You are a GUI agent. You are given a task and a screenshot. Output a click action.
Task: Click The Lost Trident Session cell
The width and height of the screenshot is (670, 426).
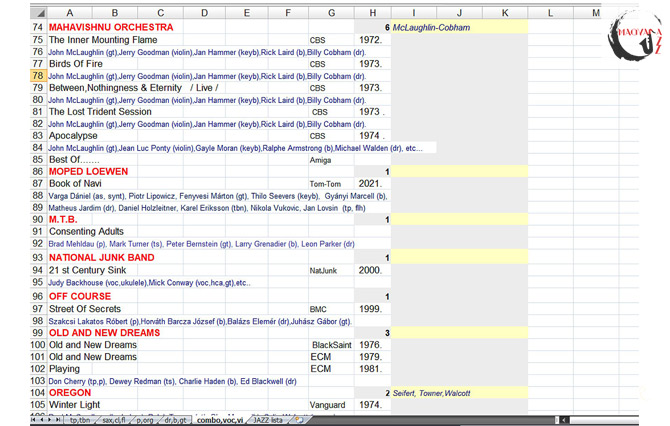click(100, 112)
